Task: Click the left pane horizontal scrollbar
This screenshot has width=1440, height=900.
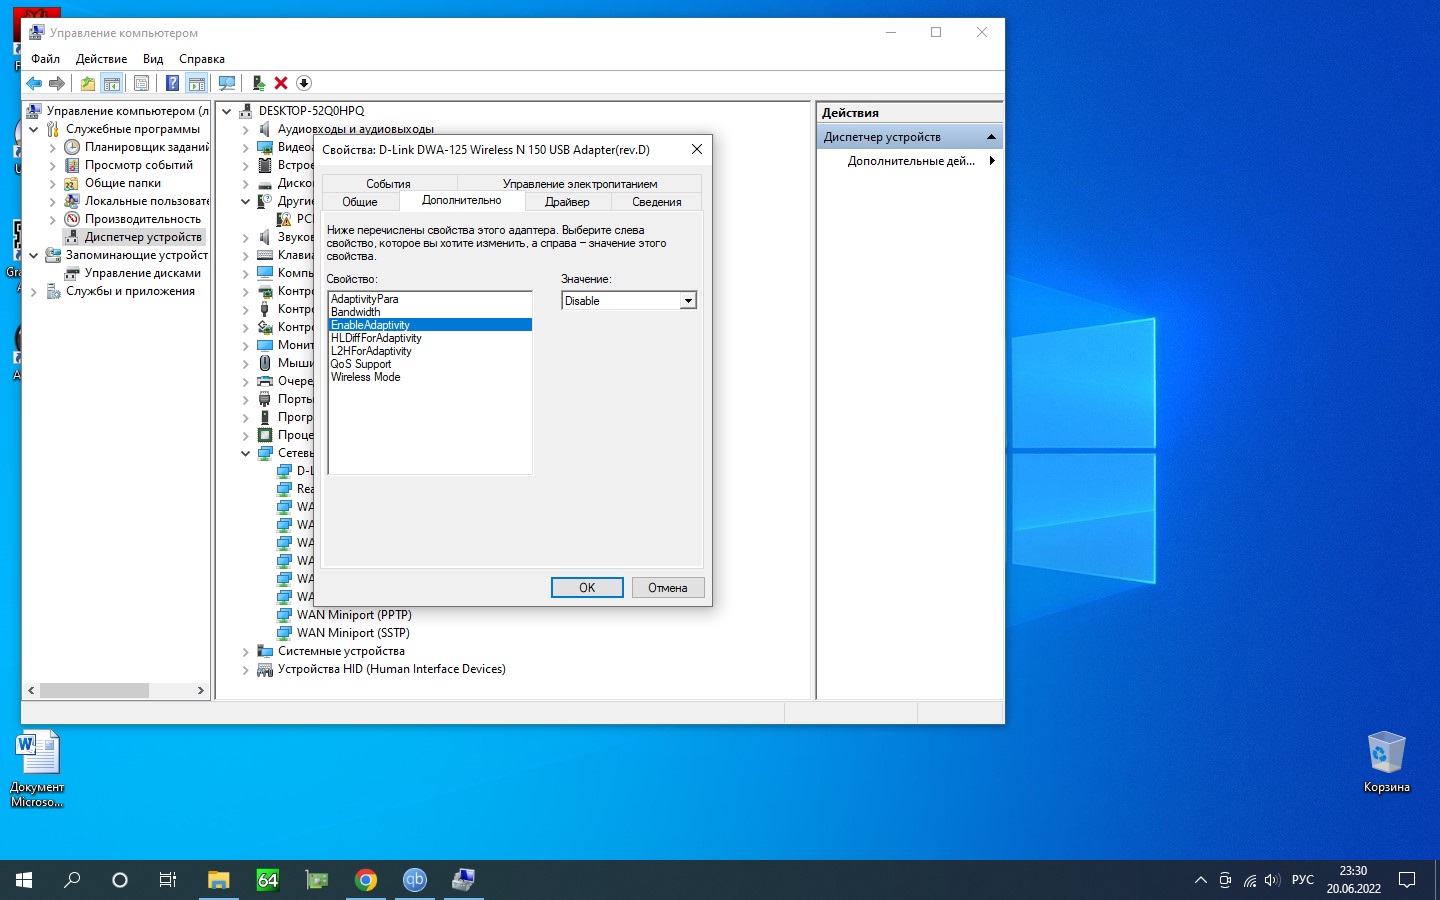Action: coord(95,690)
